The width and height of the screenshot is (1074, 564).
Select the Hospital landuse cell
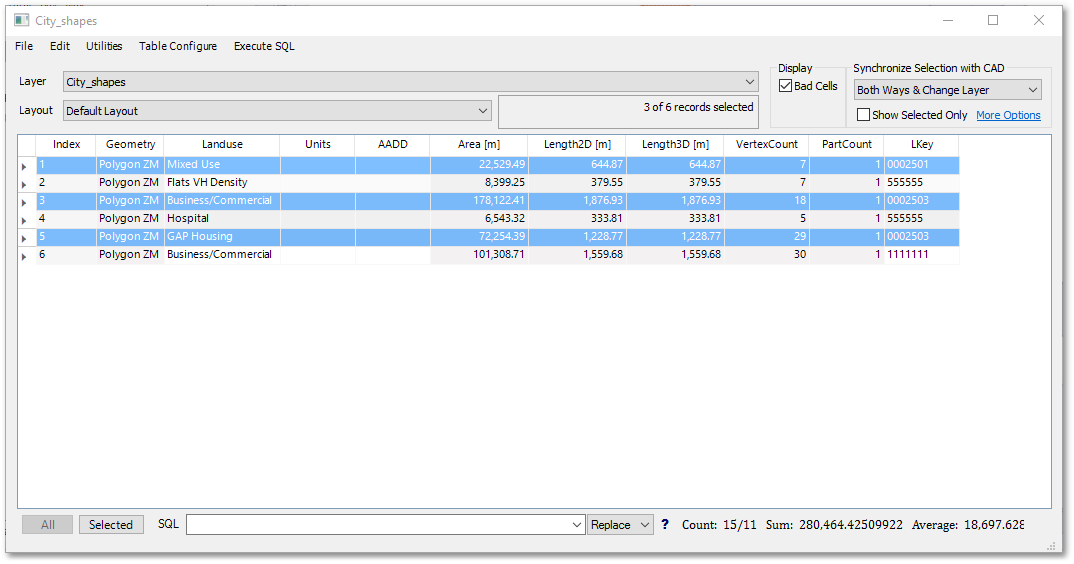pyautogui.click(x=222, y=218)
